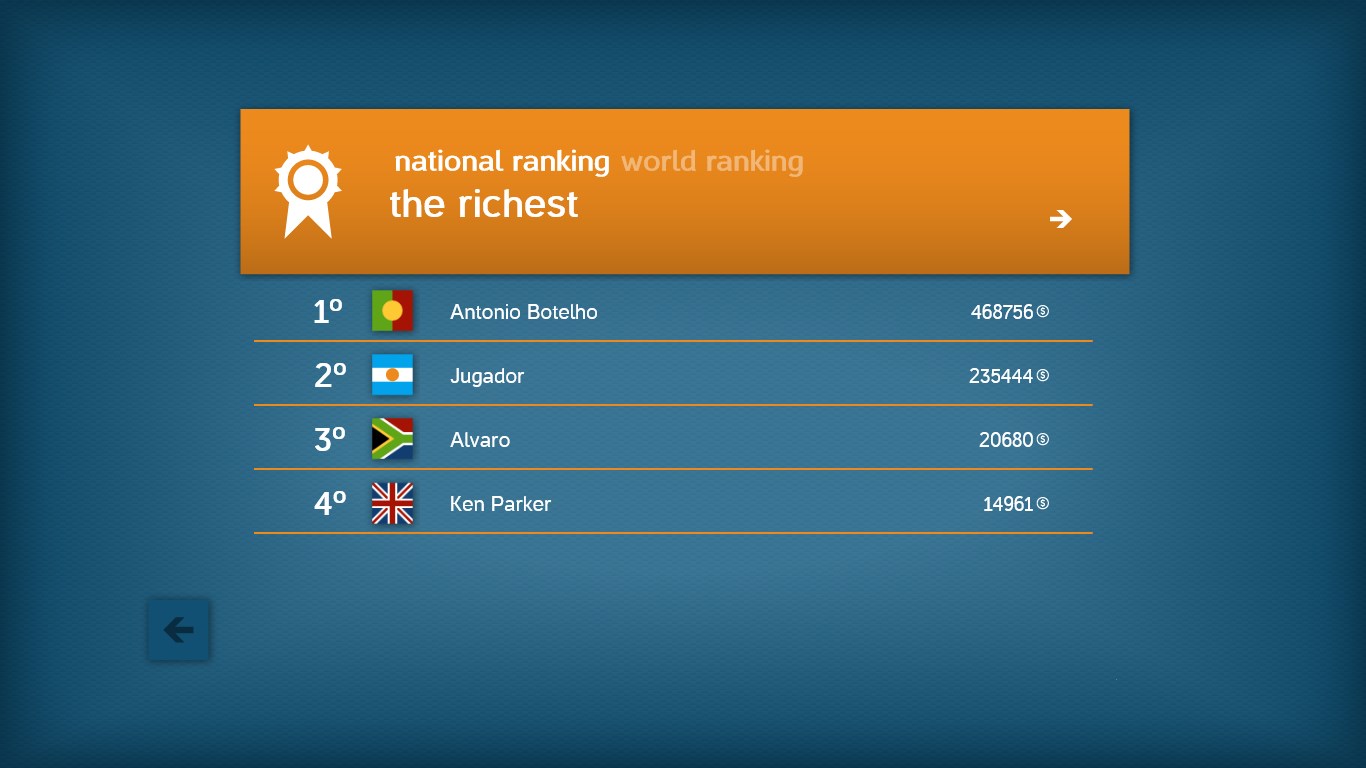Click the Argentina flag beside Jugador
Screen dimensions: 1366x768
tap(392, 375)
